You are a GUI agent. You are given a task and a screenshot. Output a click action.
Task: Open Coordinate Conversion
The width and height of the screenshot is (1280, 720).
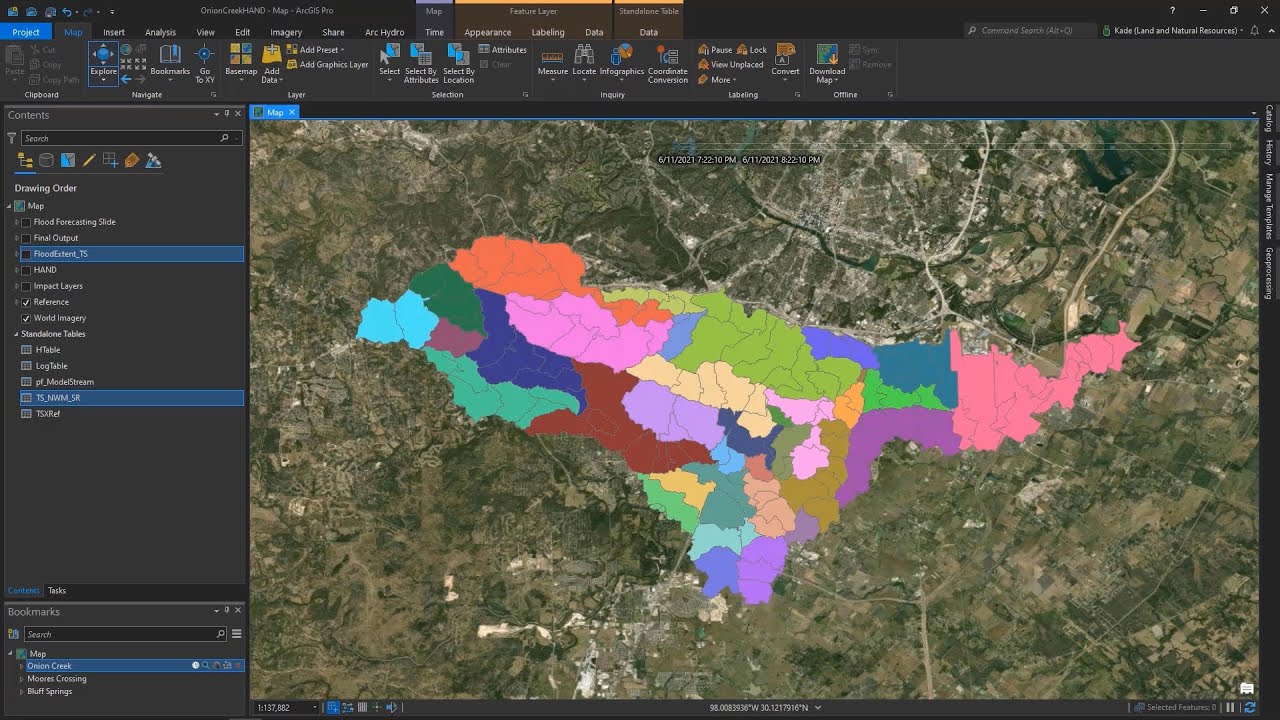[x=667, y=62]
